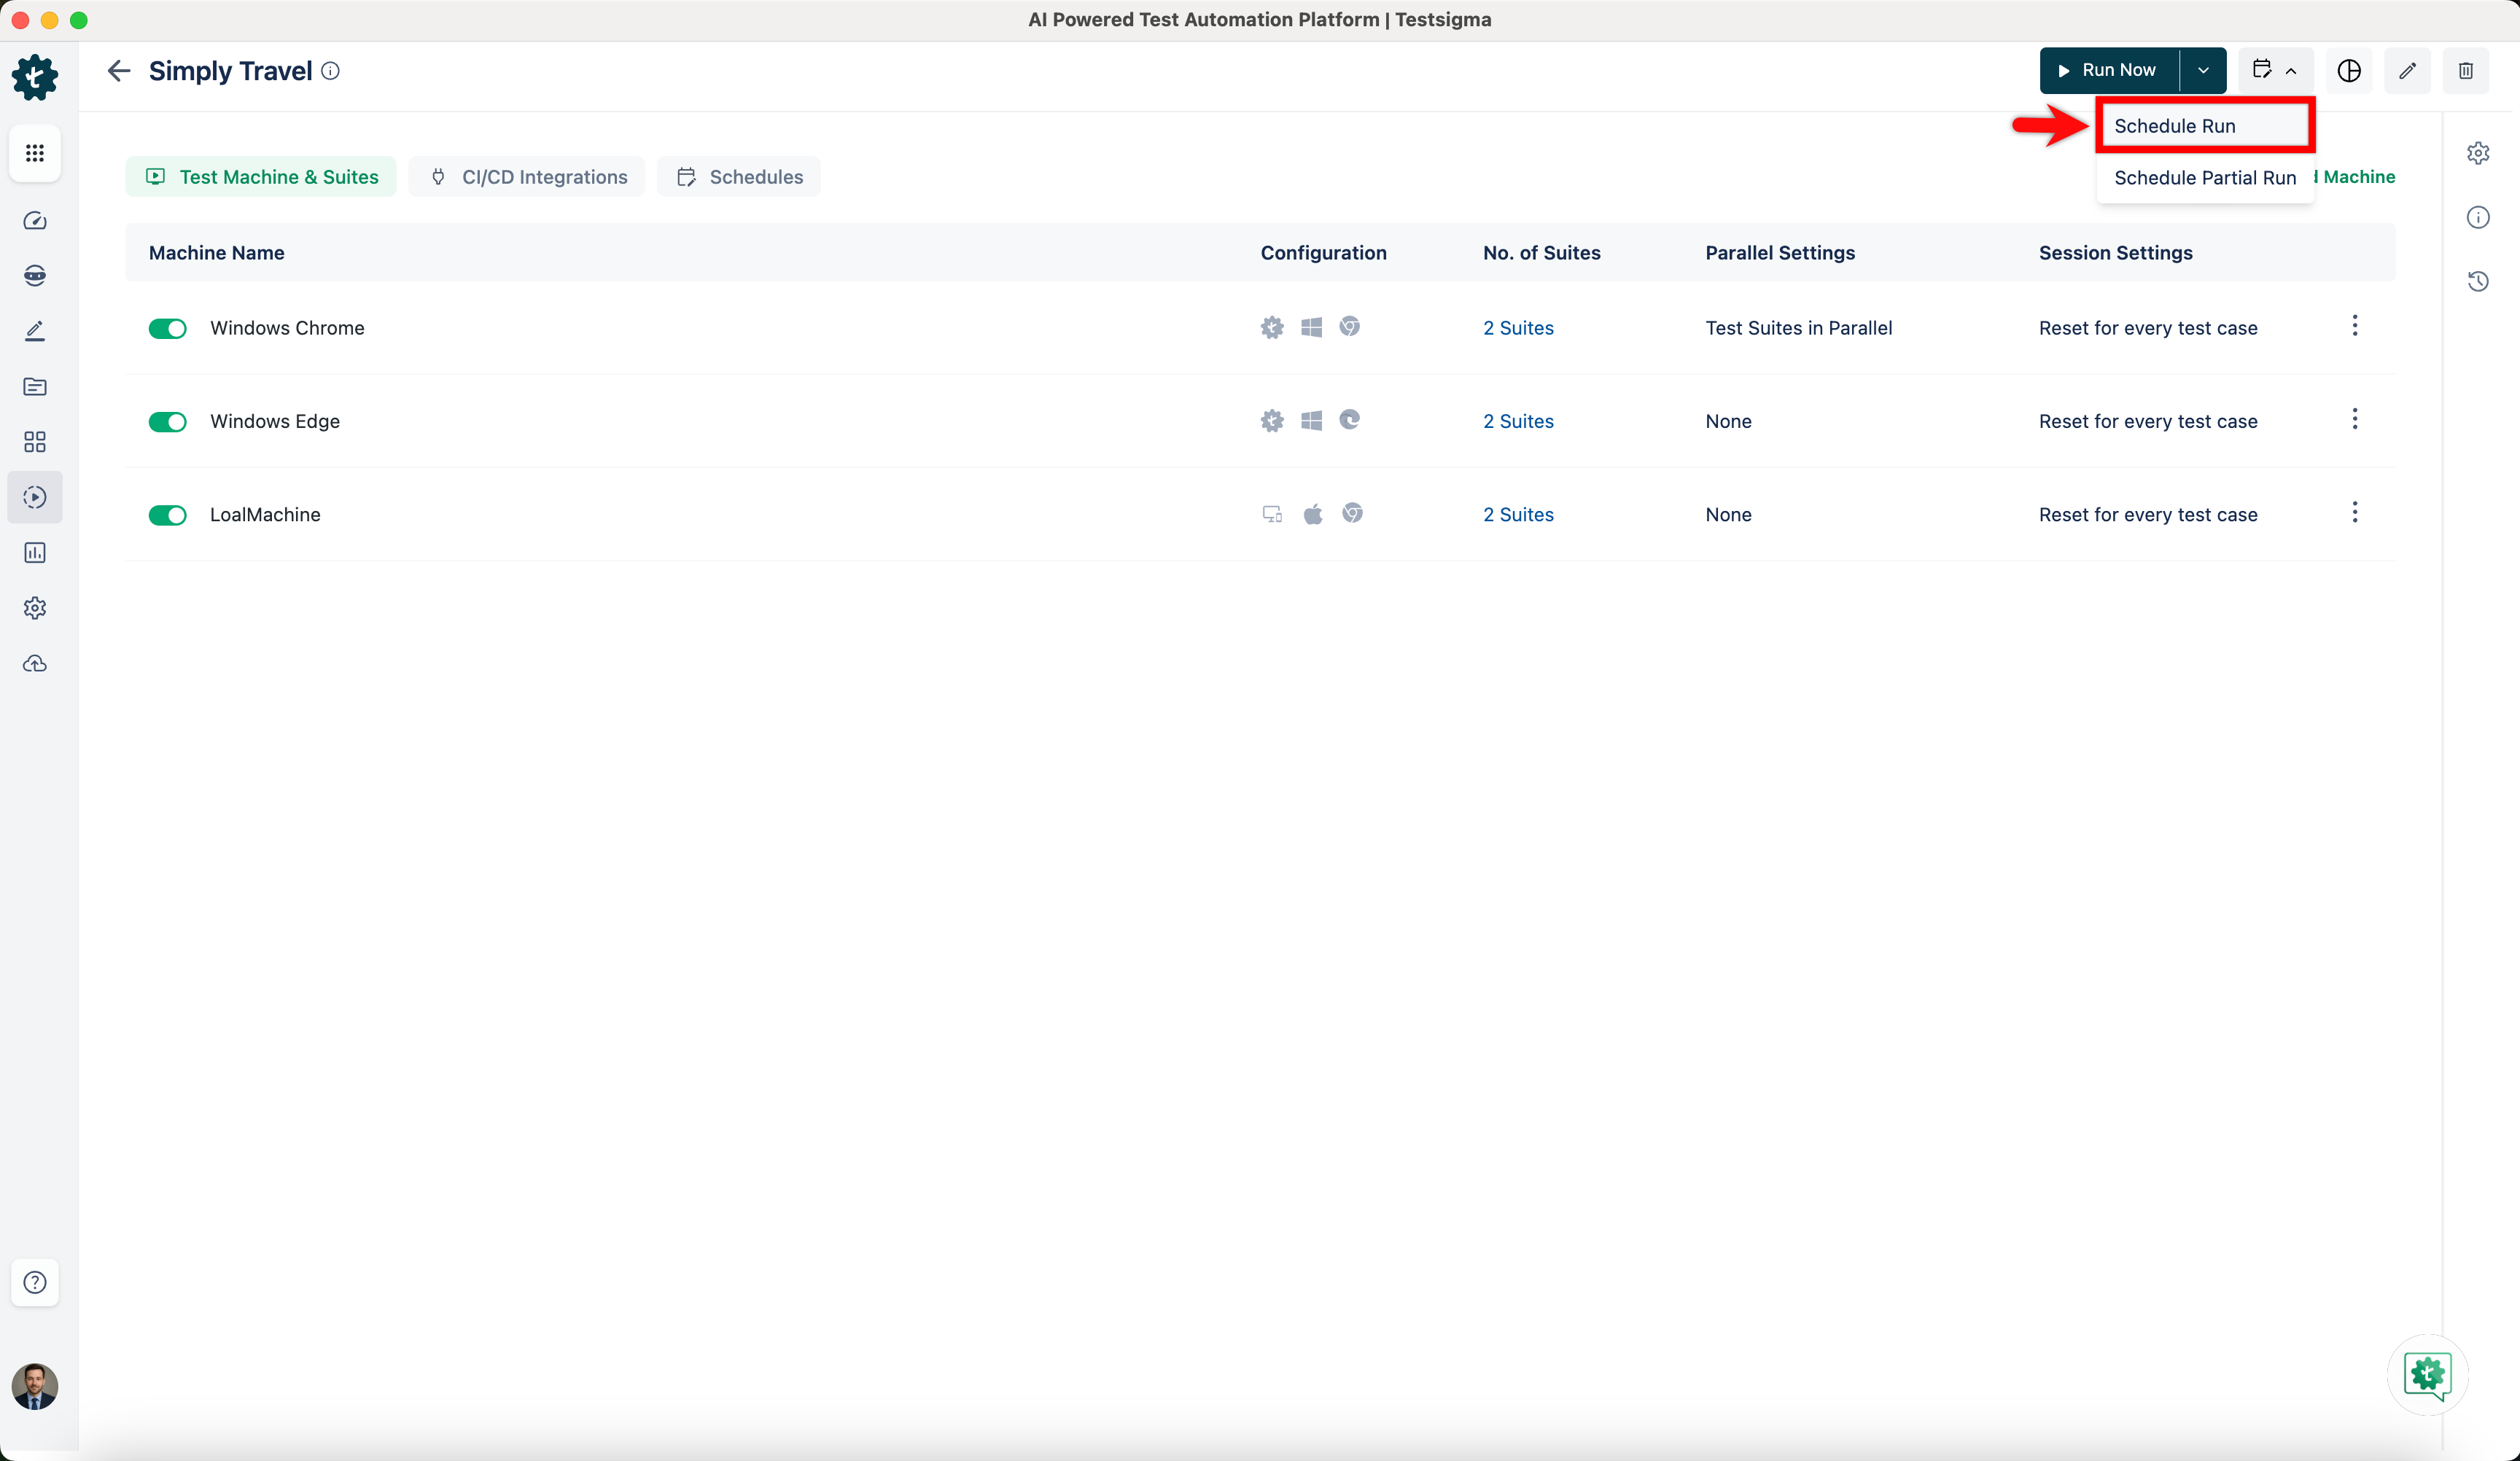The image size is (2520, 1461).
Task: Open the Dashboard gauge icon in sidebar
Action: click(35, 221)
